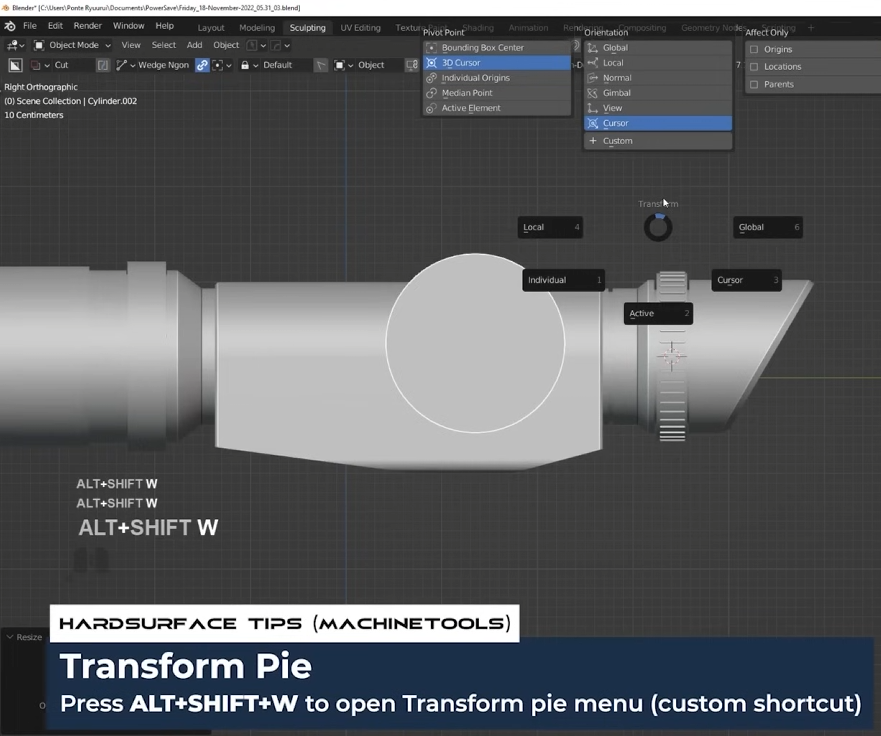Open the Render menu
Image resolution: width=881 pixels, height=736 pixels.
coord(88,26)
